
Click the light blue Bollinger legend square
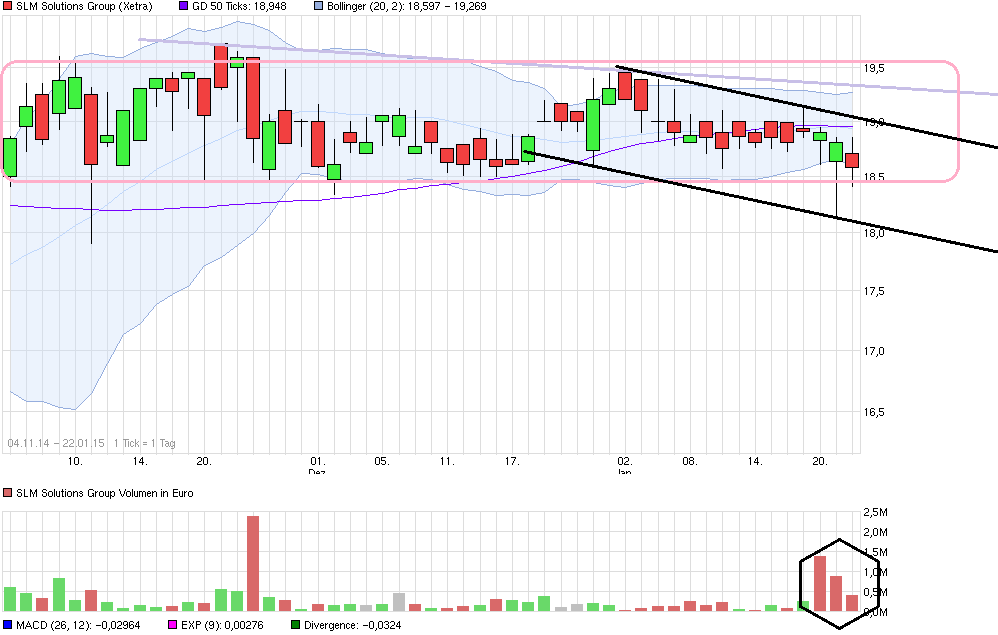[319, 6]
